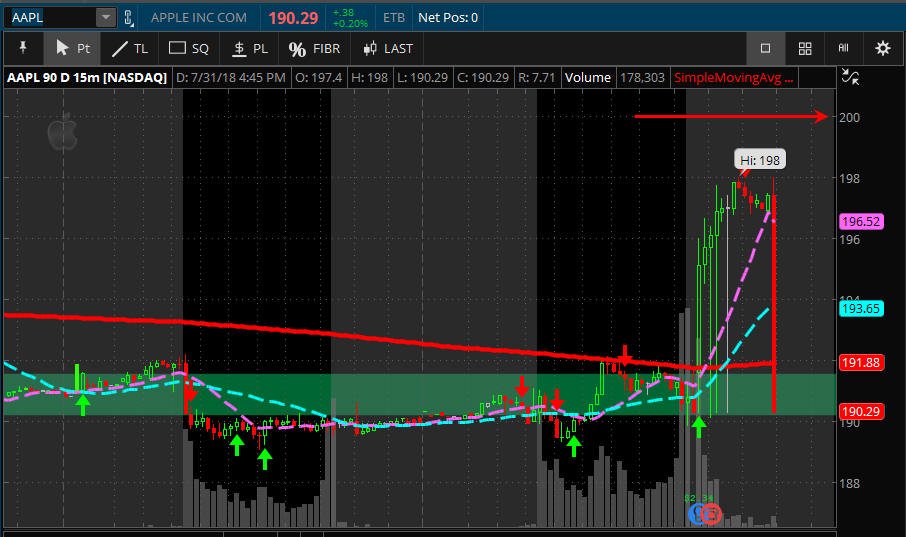Click the All toolbar icon
The image size is (906, 537).
tap(844, 48)
